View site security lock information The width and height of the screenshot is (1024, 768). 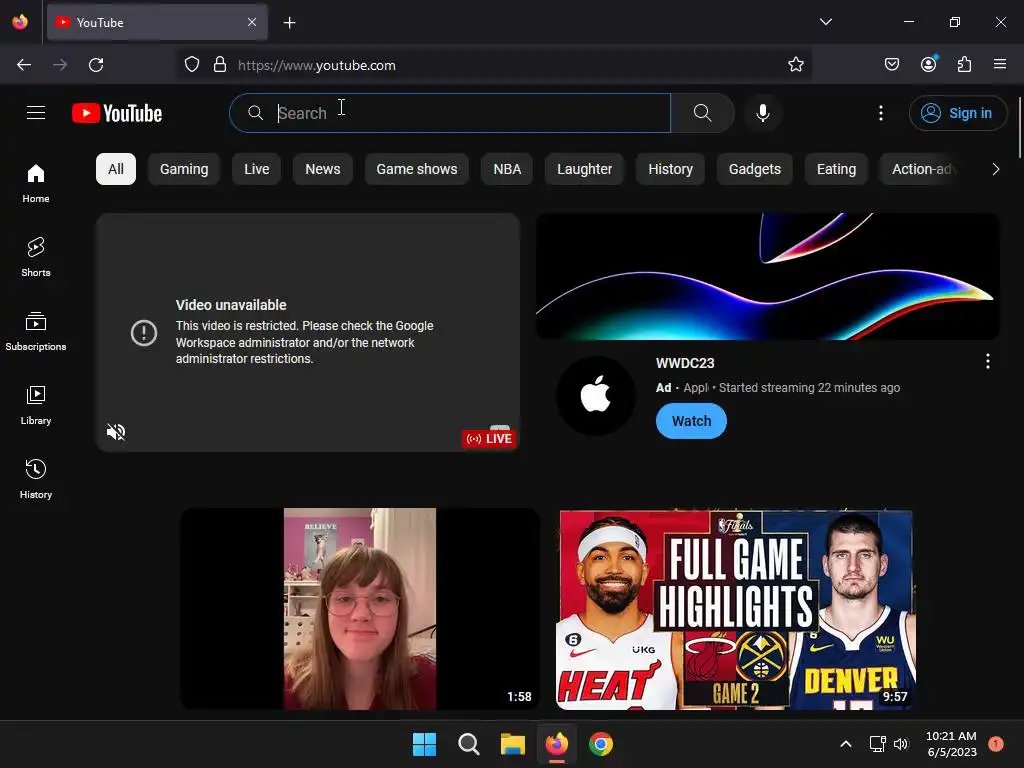tap(220, 65)
